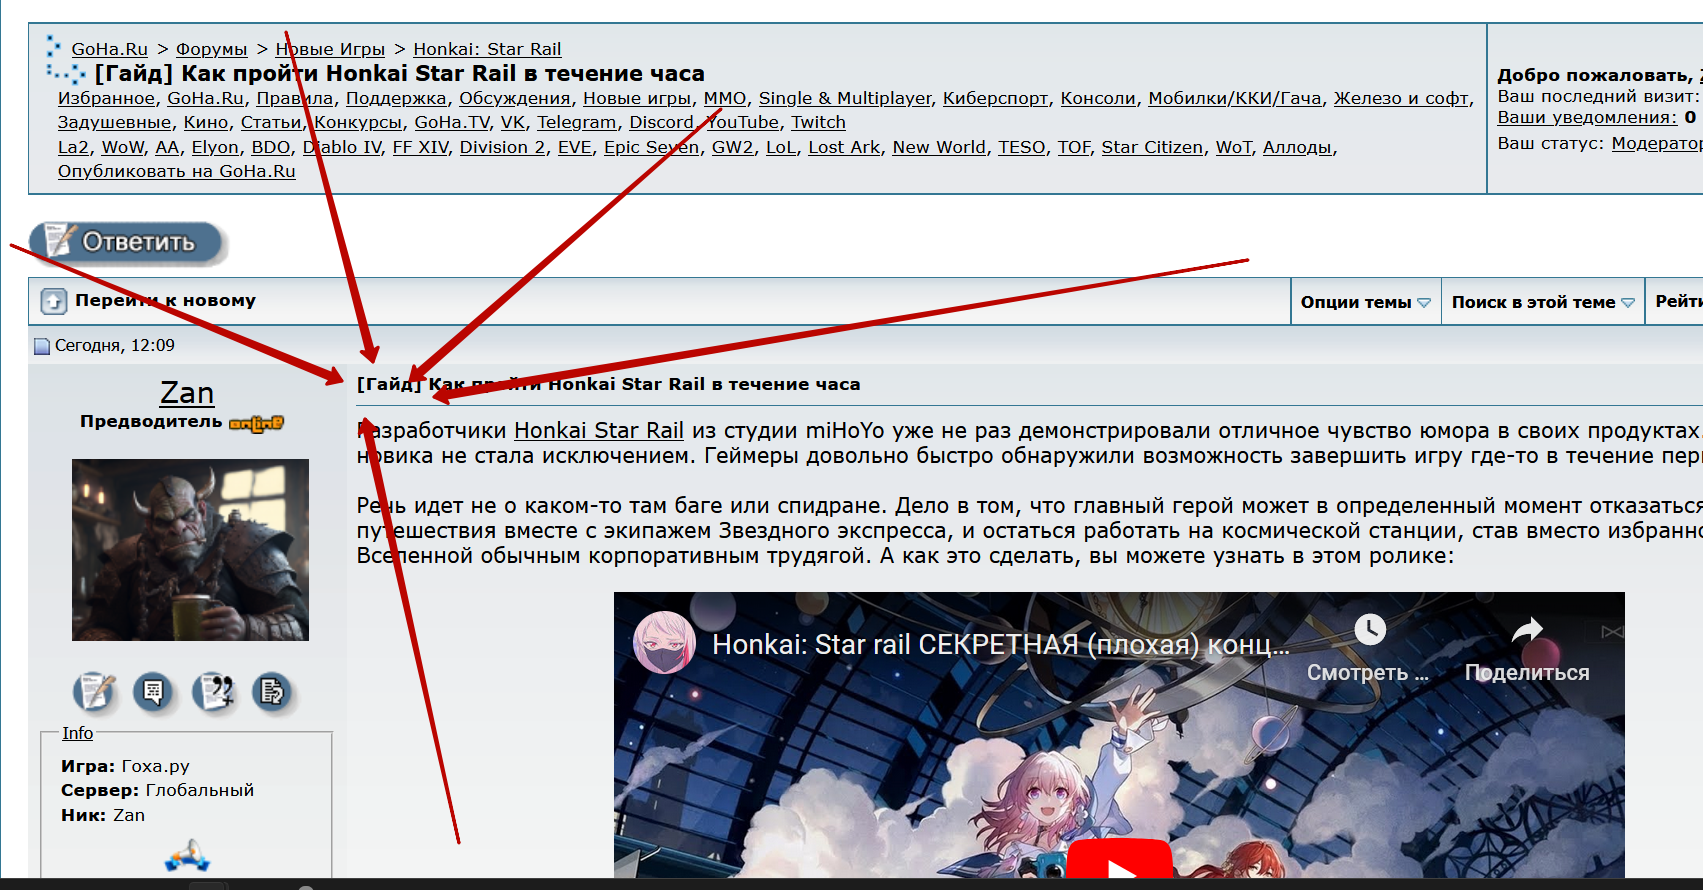Open the VK link

[513, 122]
